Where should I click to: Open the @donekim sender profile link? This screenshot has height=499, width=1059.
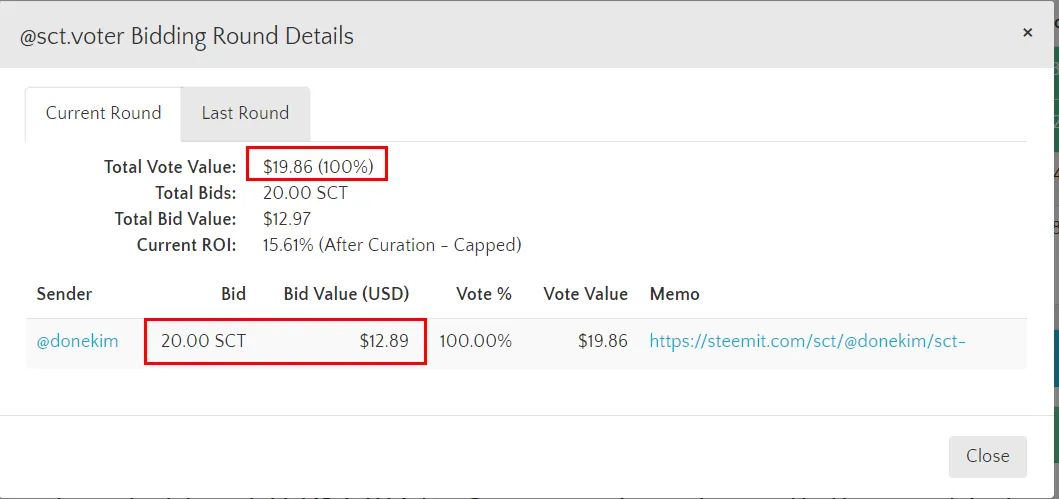coord(77,341)
